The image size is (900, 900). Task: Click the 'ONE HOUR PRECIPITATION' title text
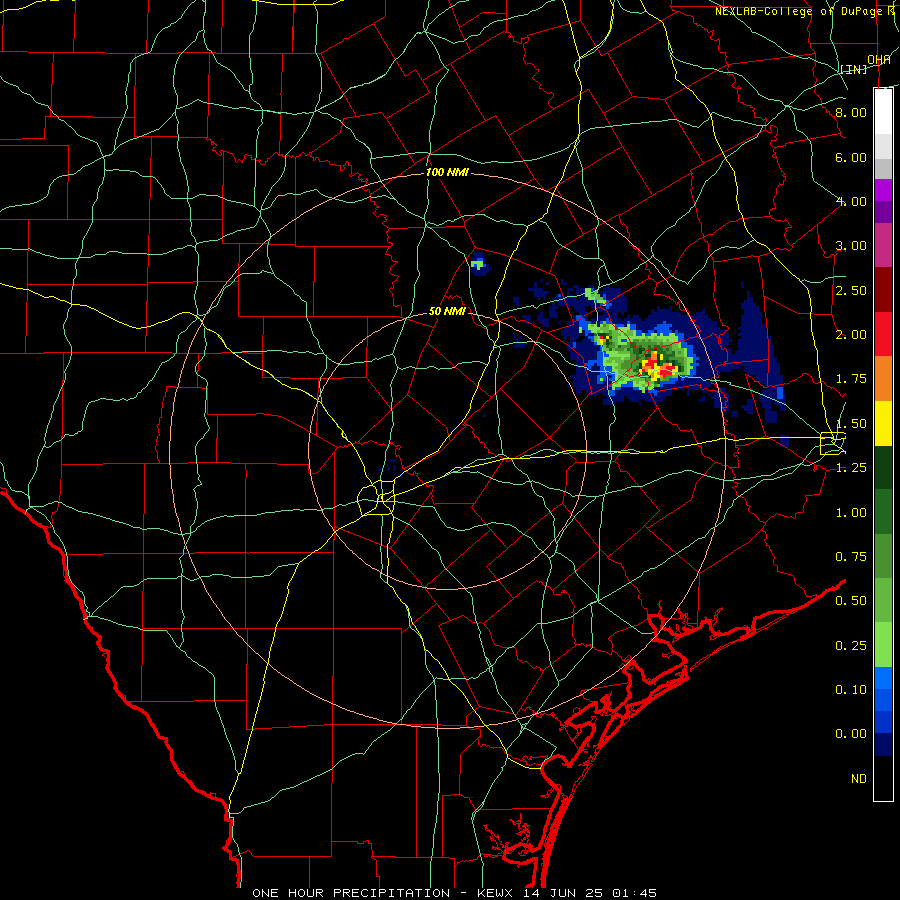point(351,893)
